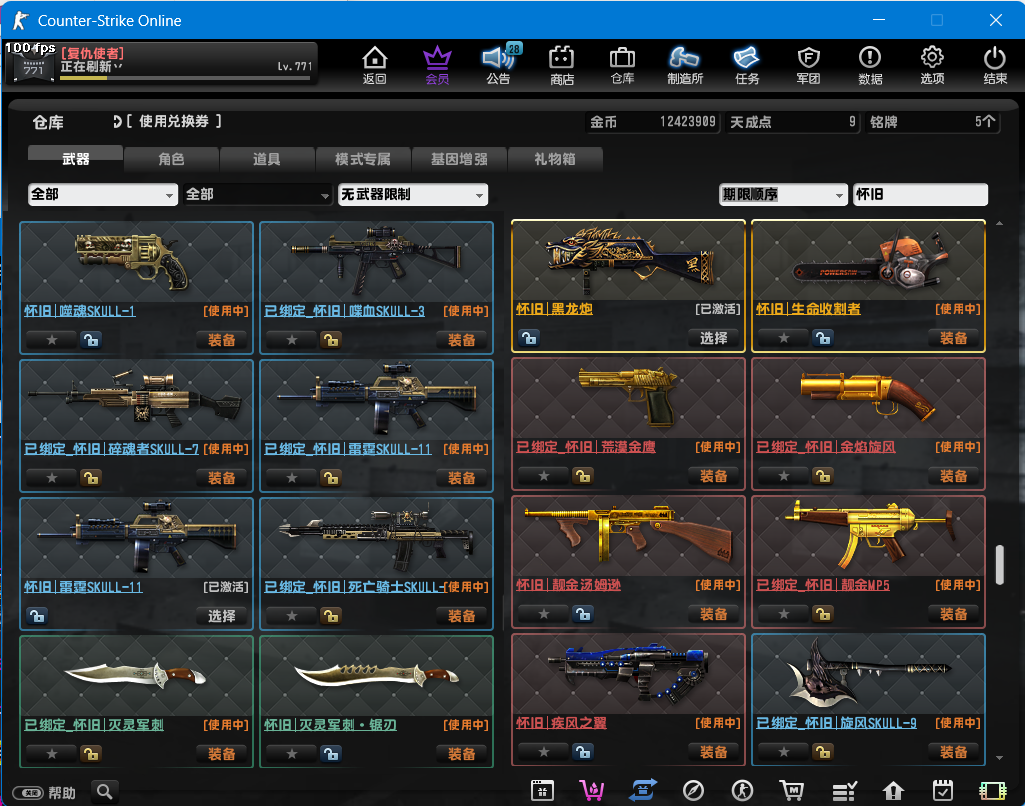Screen dimensions: 1025x806
Task: Click the scrollbar up arrow
Action: [x=1000, y=224]
